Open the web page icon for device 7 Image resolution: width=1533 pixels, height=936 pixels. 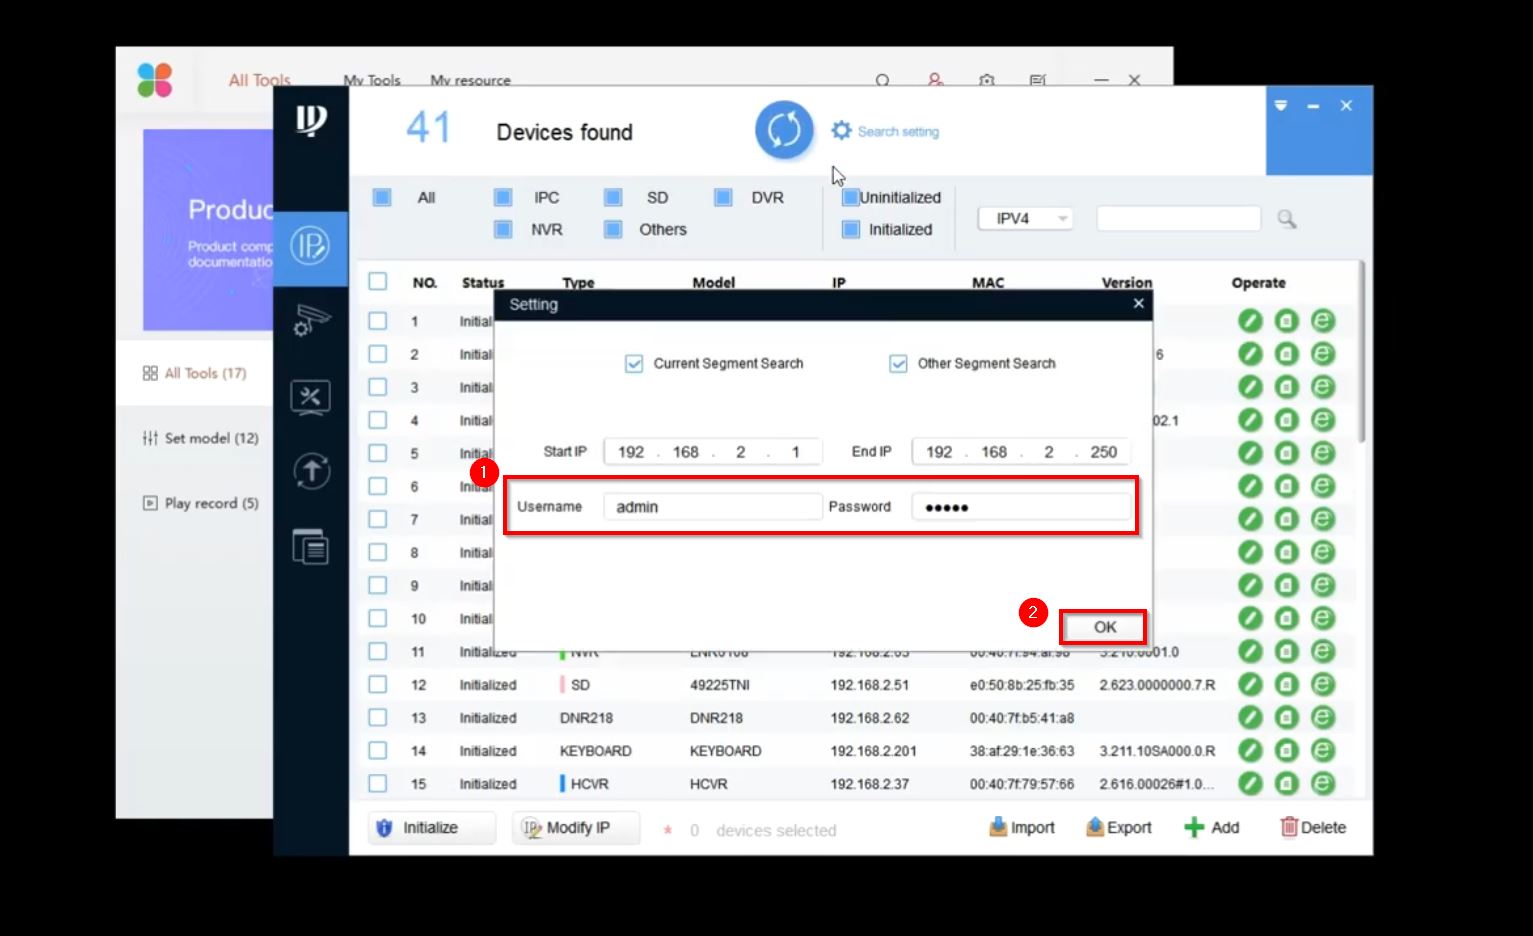(1323, 519)
